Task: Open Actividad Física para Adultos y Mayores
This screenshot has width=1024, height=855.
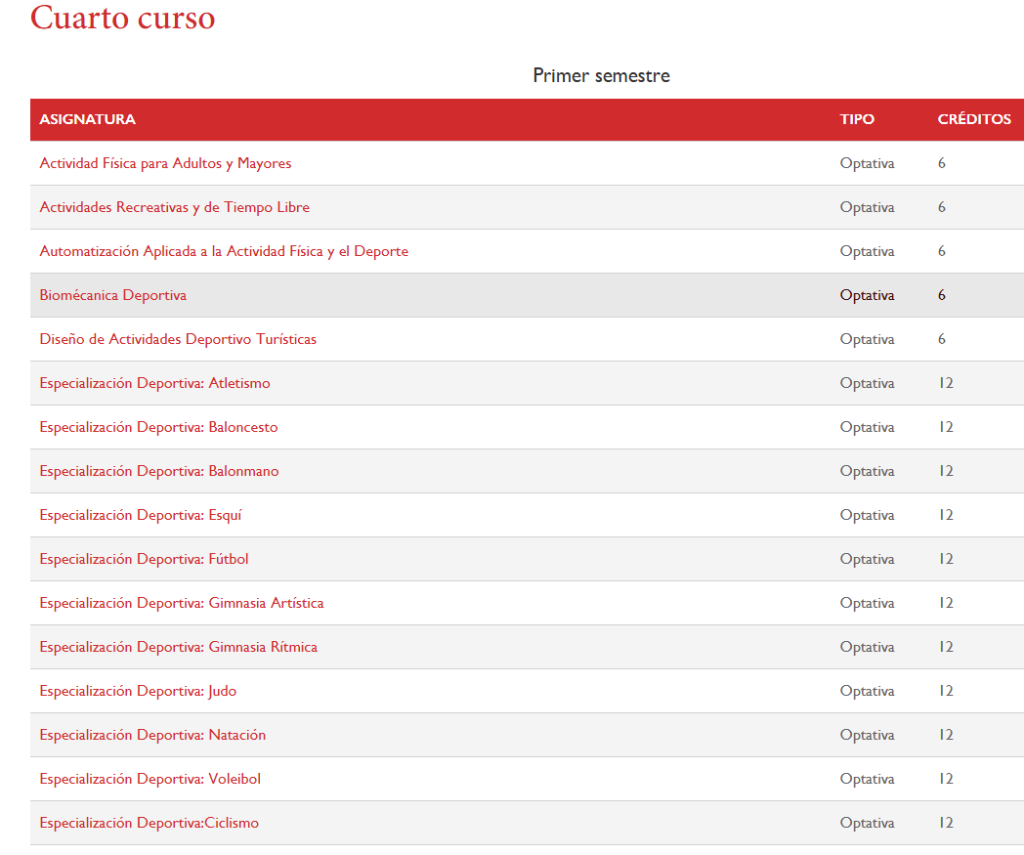Action: [x=165, y=163]
